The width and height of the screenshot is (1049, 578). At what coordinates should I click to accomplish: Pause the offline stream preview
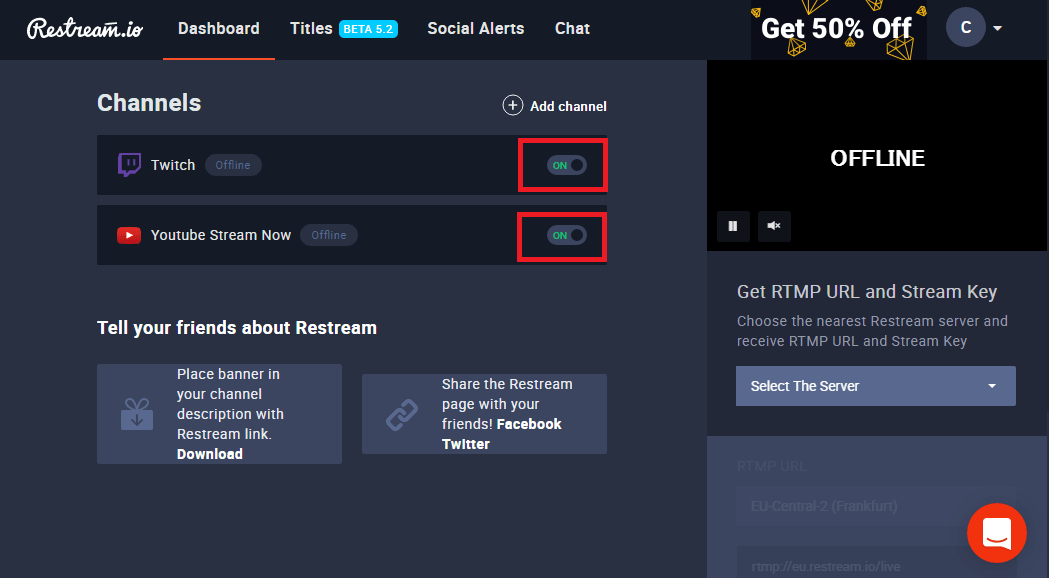(733, 226)
